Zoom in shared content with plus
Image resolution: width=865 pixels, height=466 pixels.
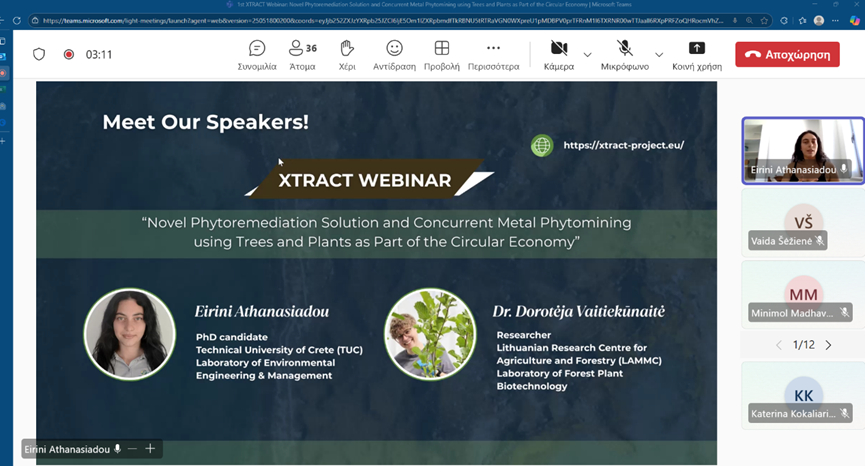150,449
